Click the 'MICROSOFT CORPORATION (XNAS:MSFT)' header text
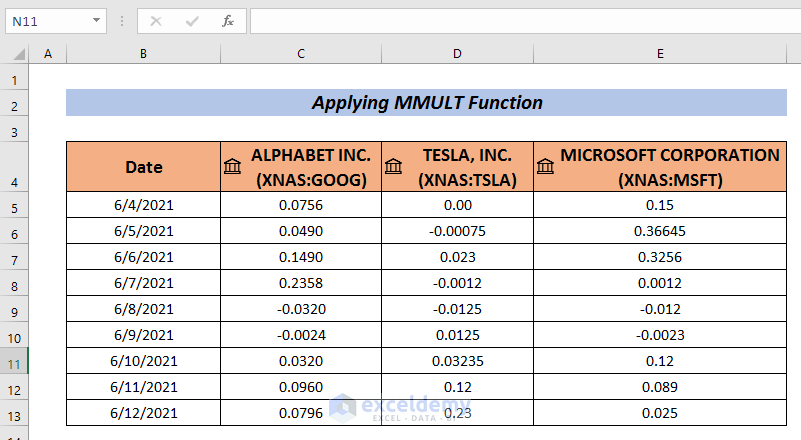 click(x=670, y=167)
